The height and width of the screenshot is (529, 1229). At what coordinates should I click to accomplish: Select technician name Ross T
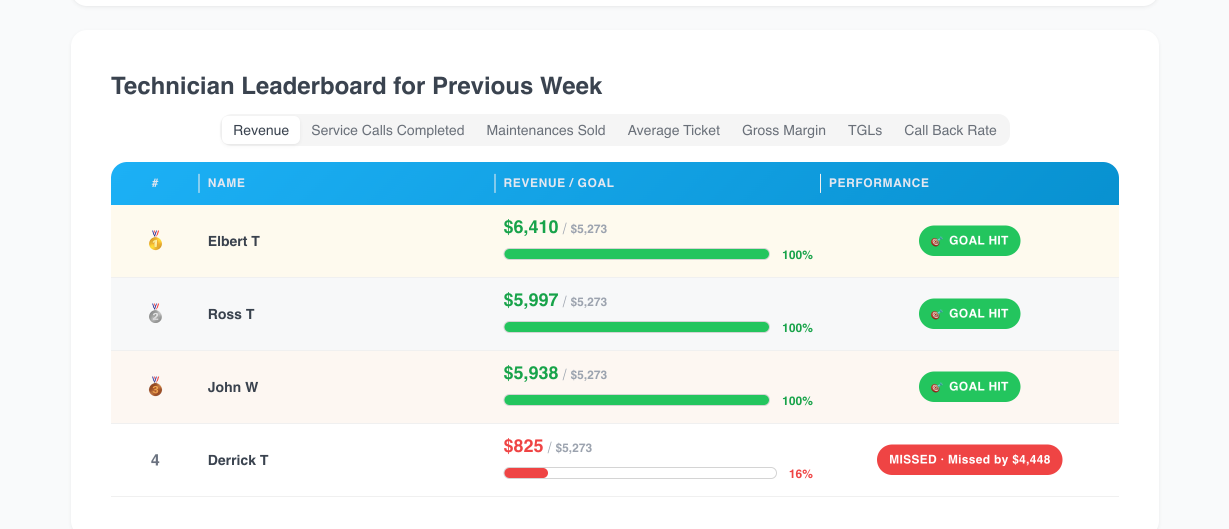pos(231,314)
